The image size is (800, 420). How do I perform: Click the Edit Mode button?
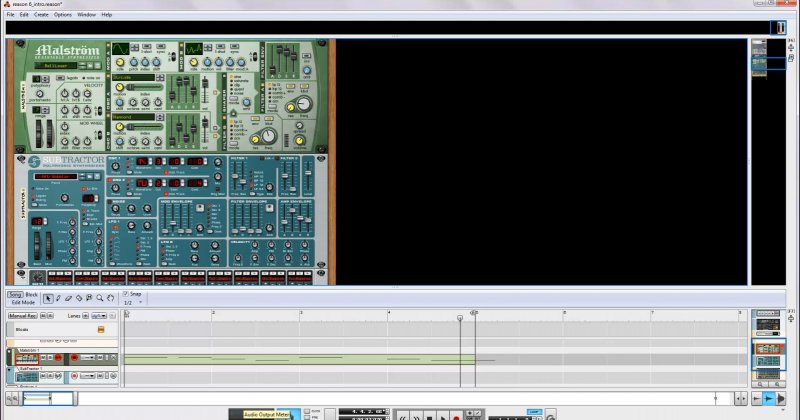click(x=23, y=302)
